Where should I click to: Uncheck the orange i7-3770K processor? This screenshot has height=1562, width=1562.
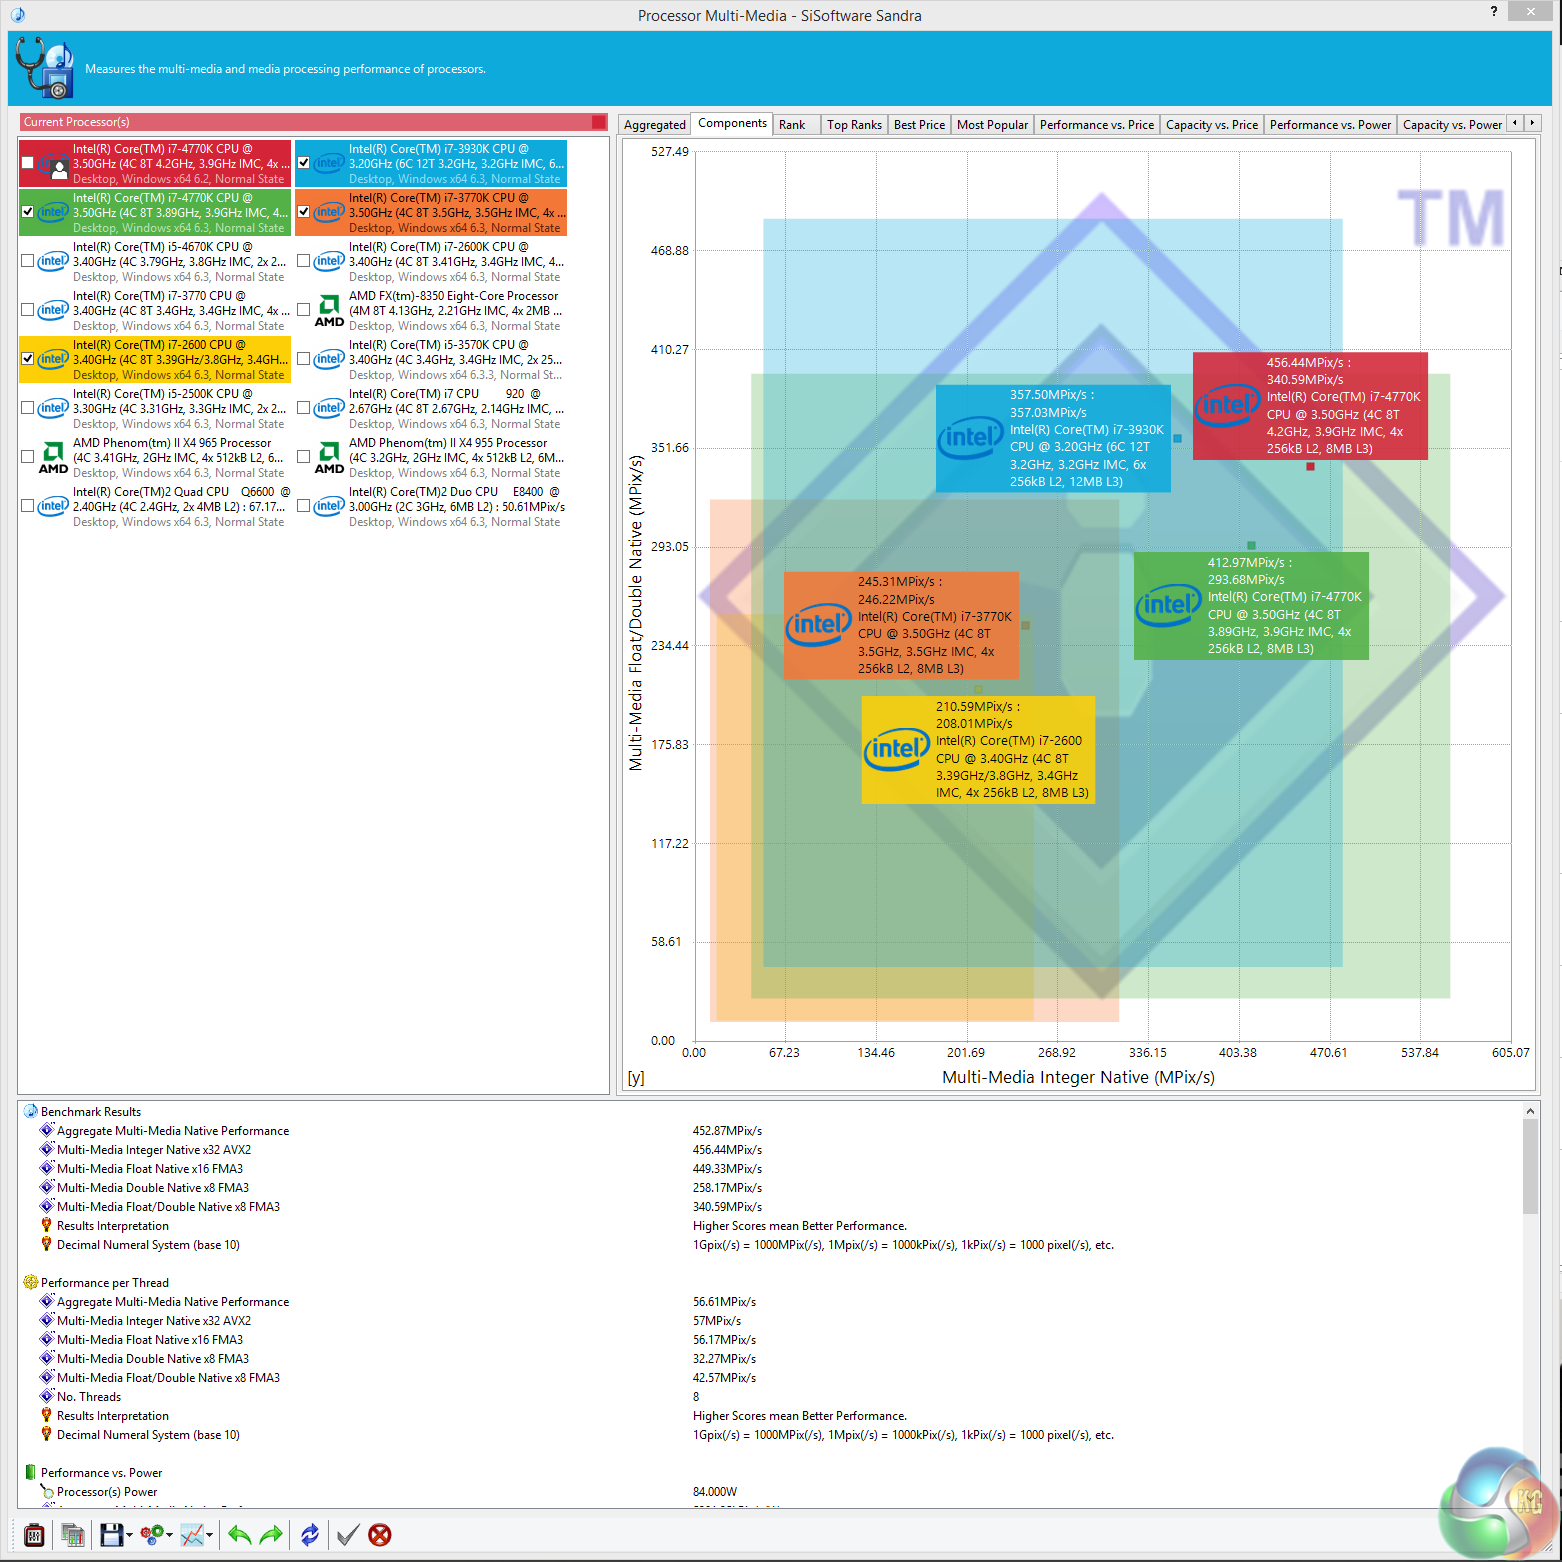tap(303, 212)
